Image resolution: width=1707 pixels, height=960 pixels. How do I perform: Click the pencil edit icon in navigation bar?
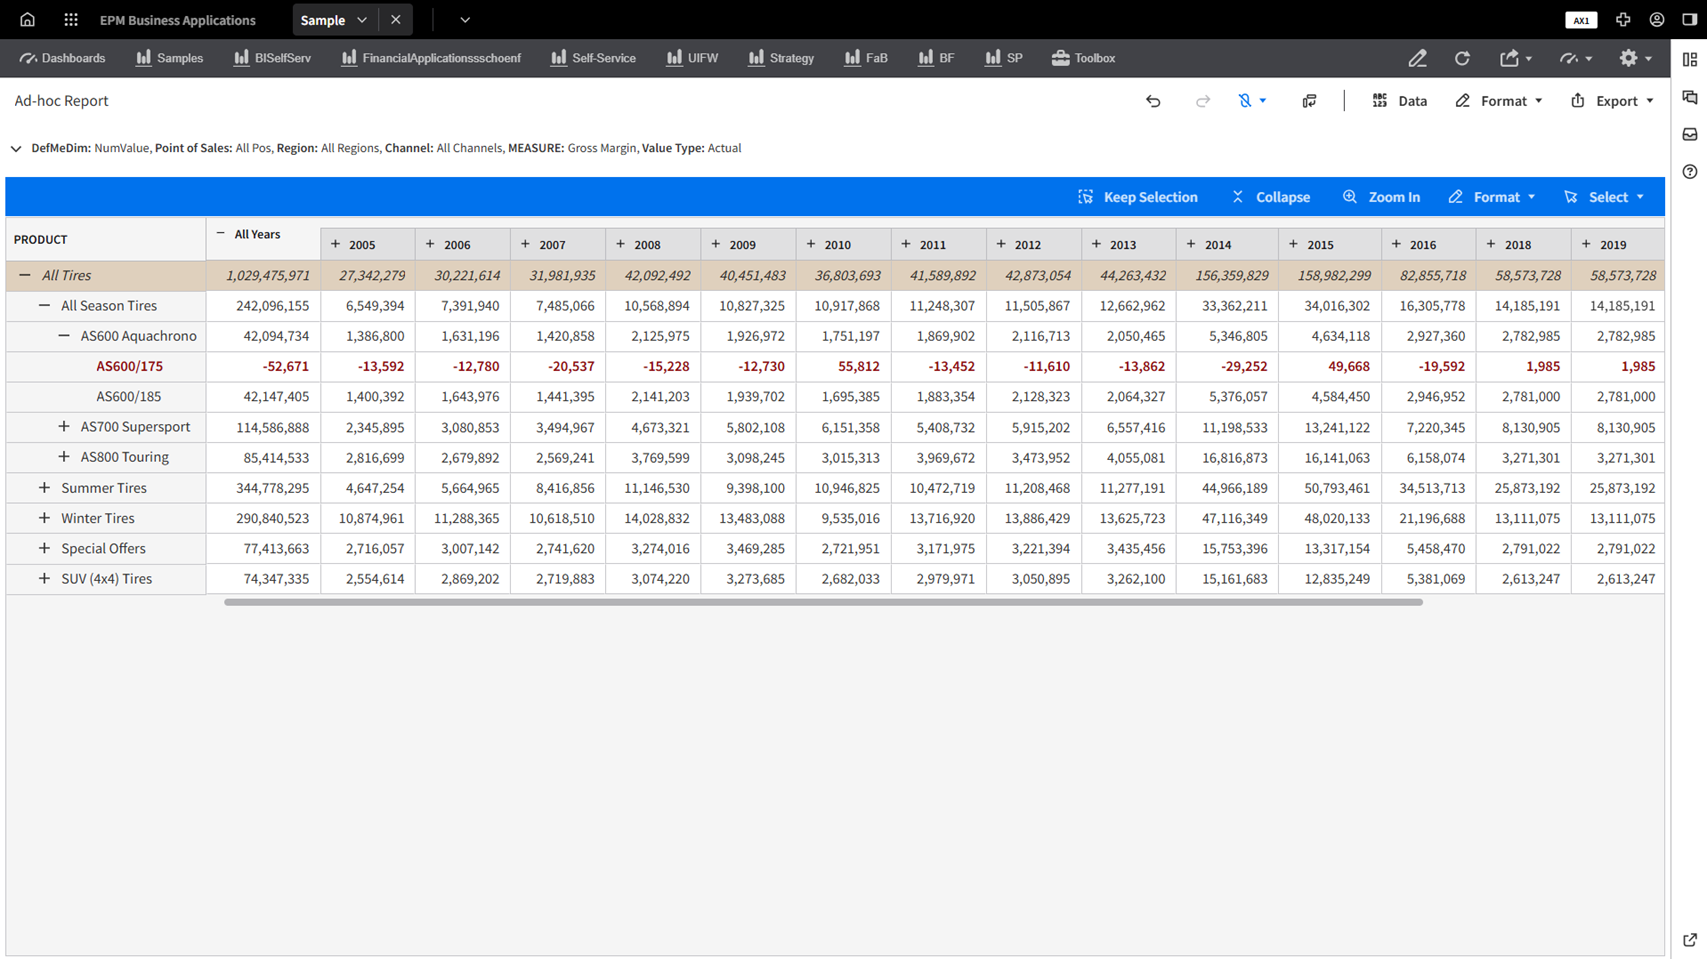tap(1417, 58)
